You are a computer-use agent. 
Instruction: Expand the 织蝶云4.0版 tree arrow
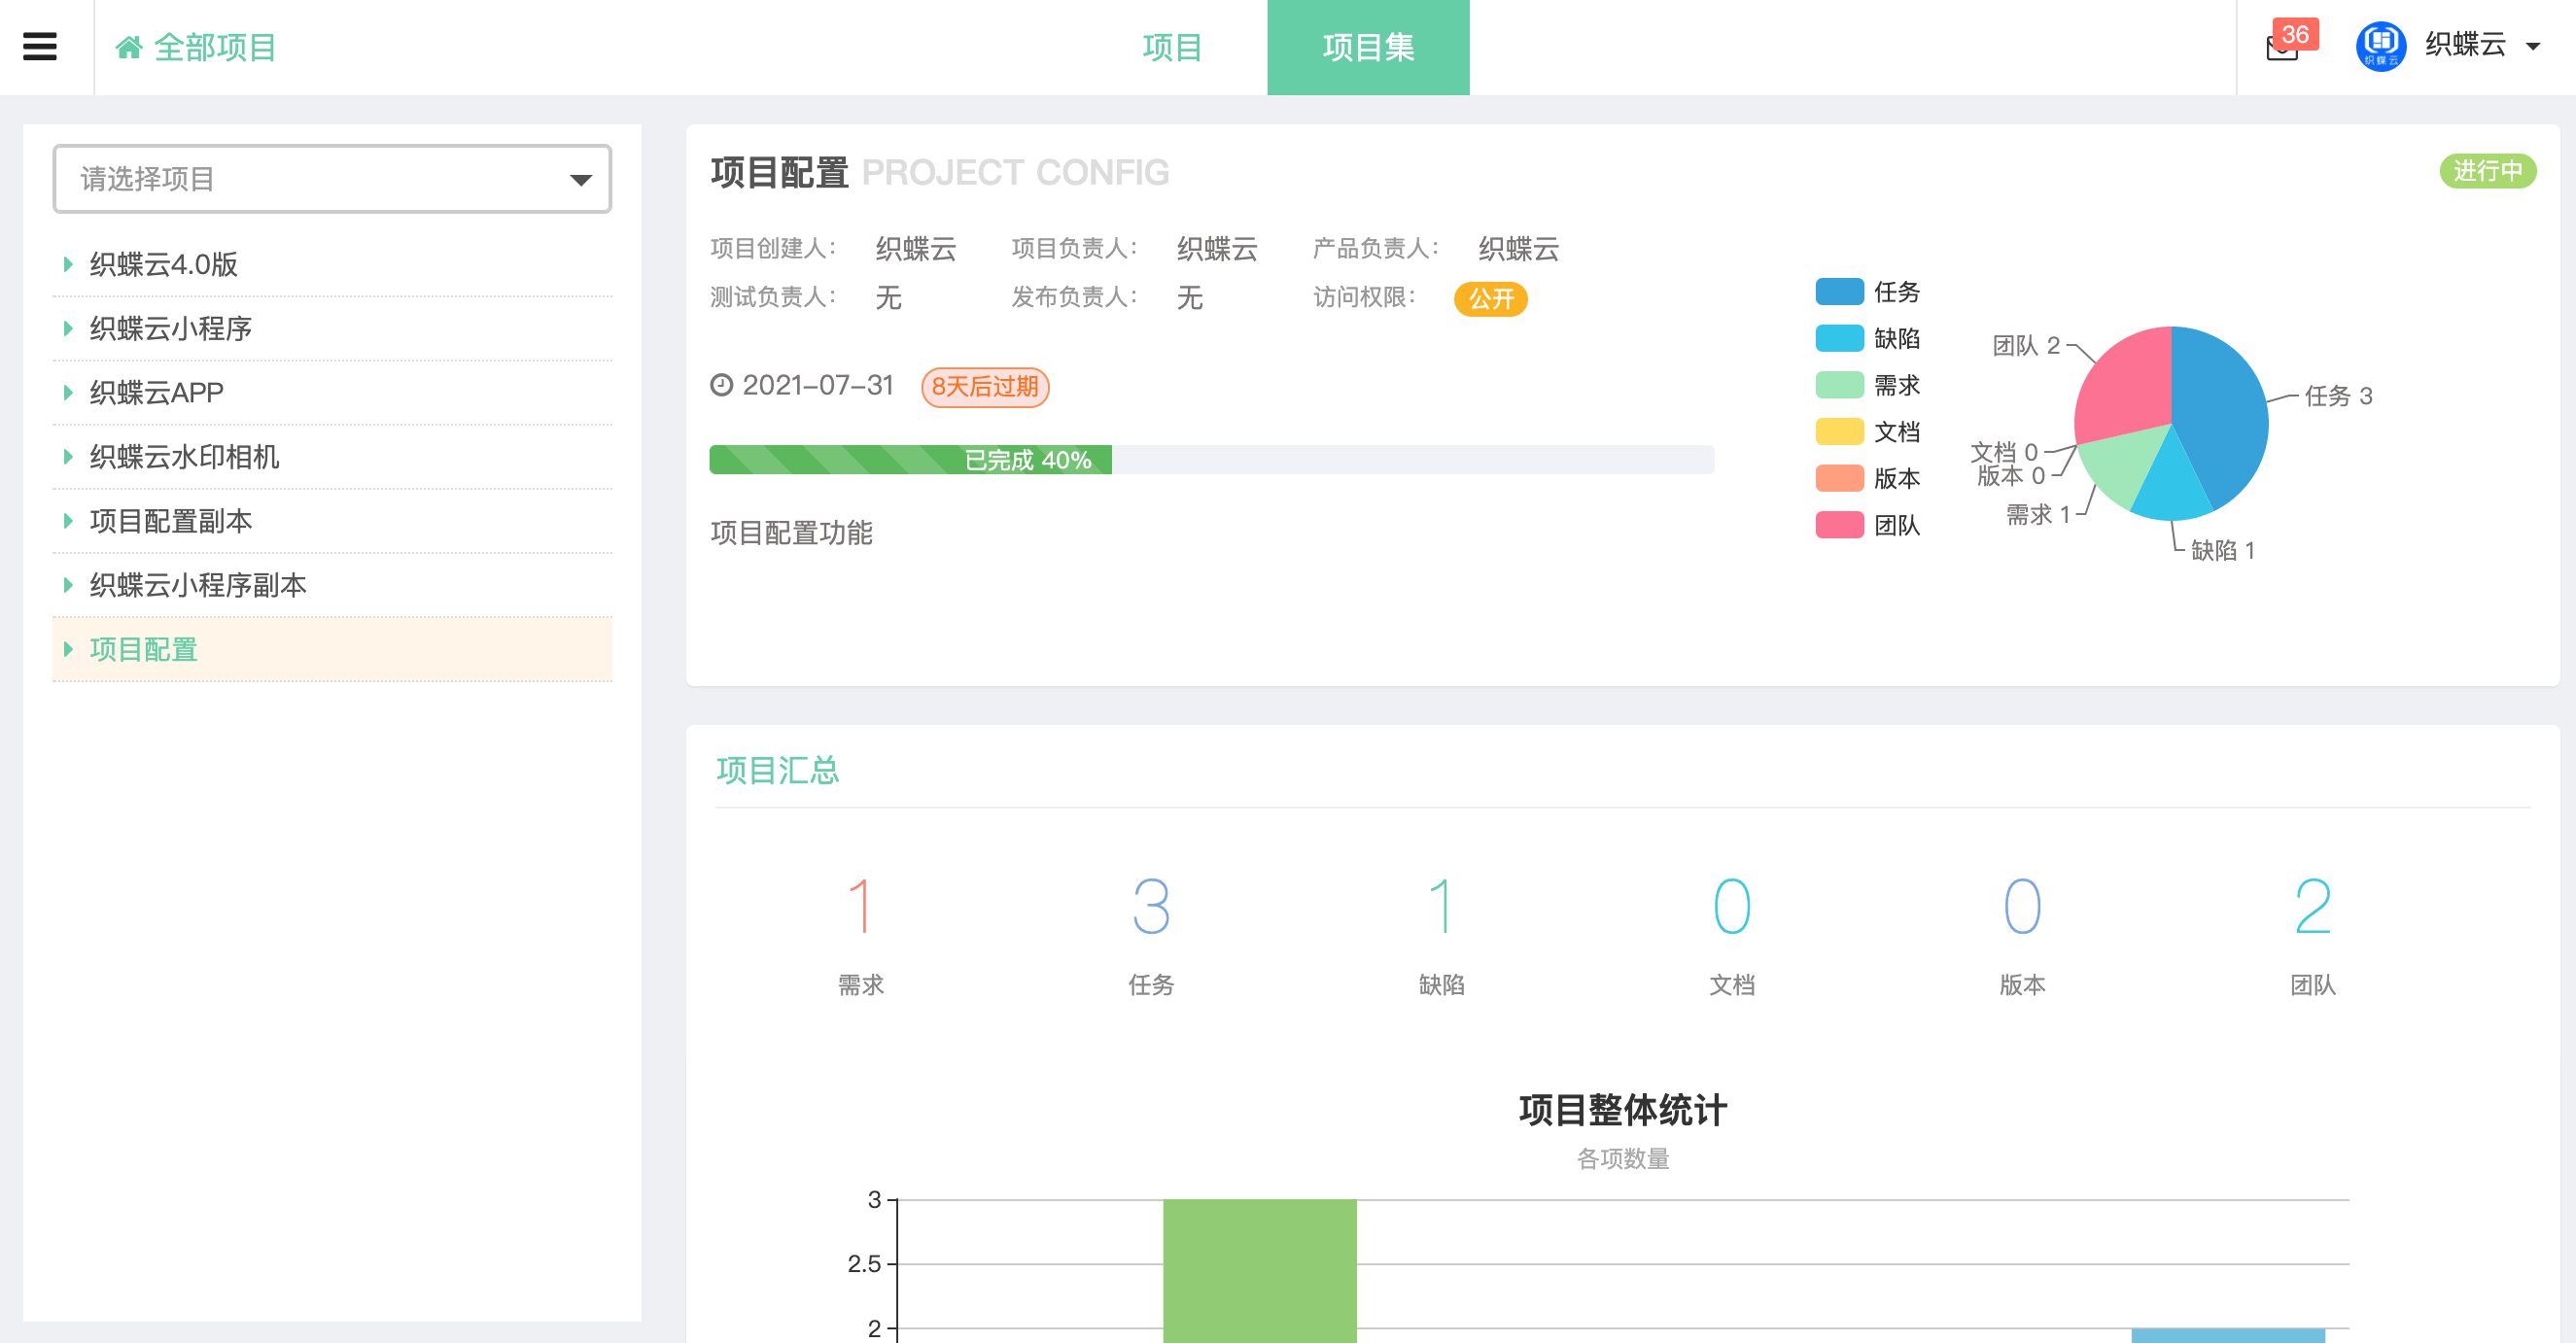pos(68,264)
